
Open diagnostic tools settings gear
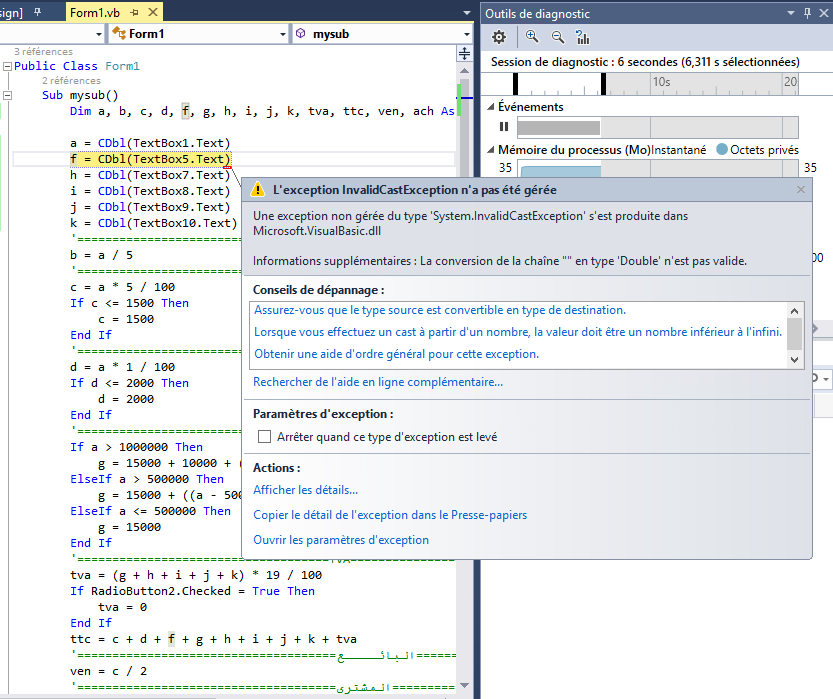point(499,37)
